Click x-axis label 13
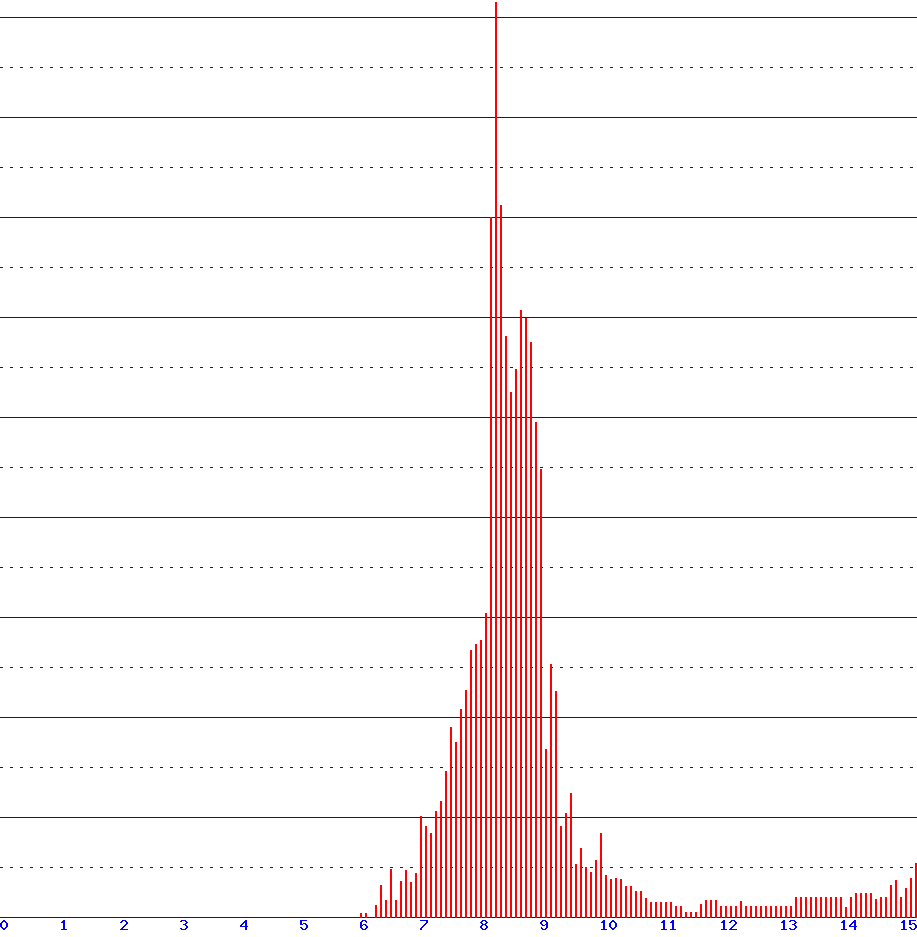The width and height of the screenshot is (917, 937). tap(789, 926)
